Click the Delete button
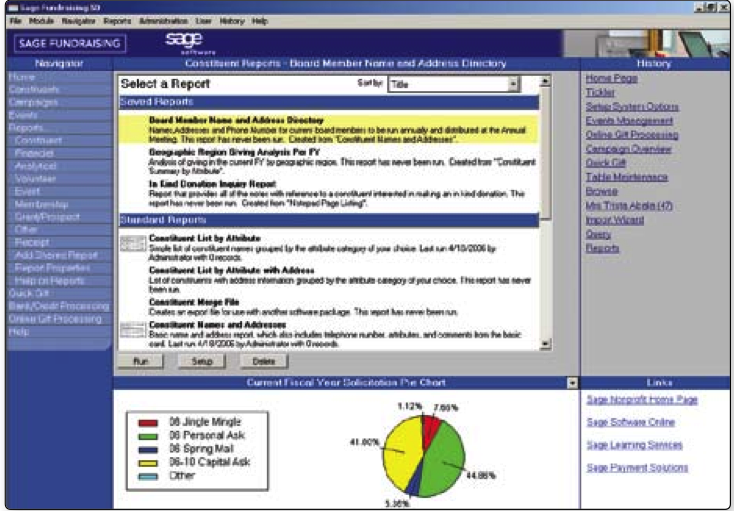 pyautogui.click(x=264, y=361)
